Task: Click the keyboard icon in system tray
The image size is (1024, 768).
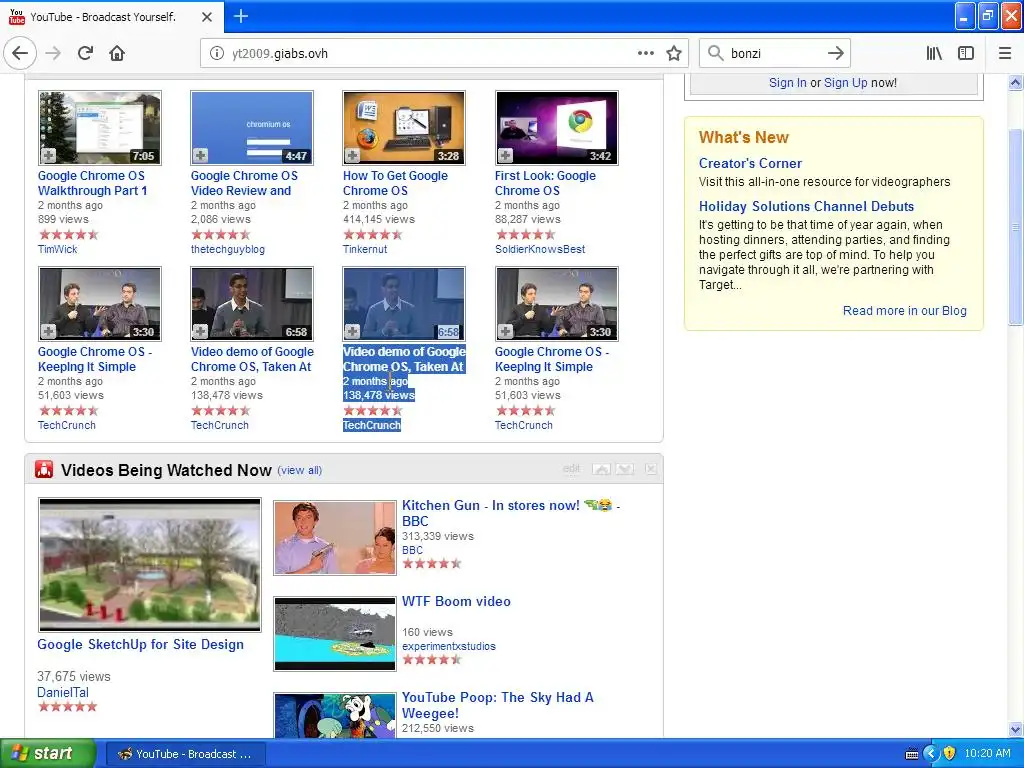Action: [912, 754]
